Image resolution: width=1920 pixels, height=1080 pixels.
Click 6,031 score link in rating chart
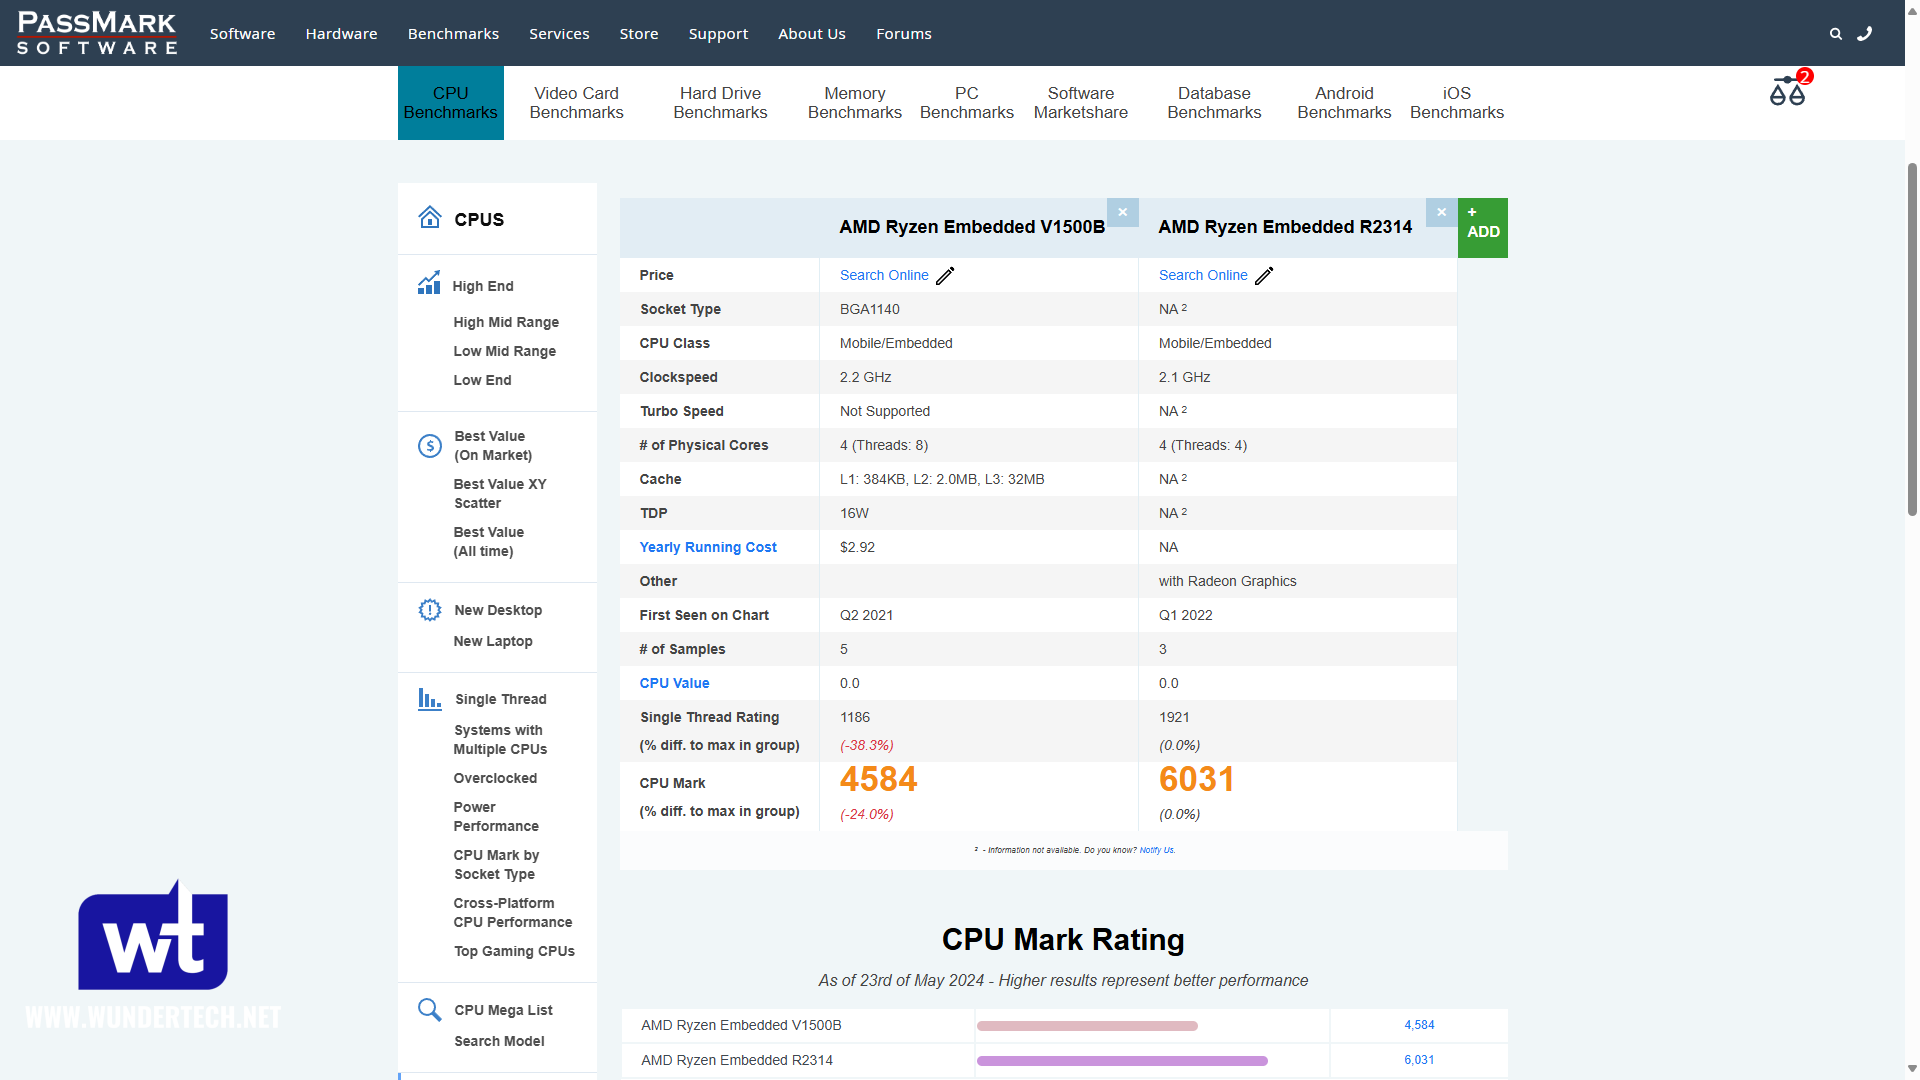[1419, 1060]
